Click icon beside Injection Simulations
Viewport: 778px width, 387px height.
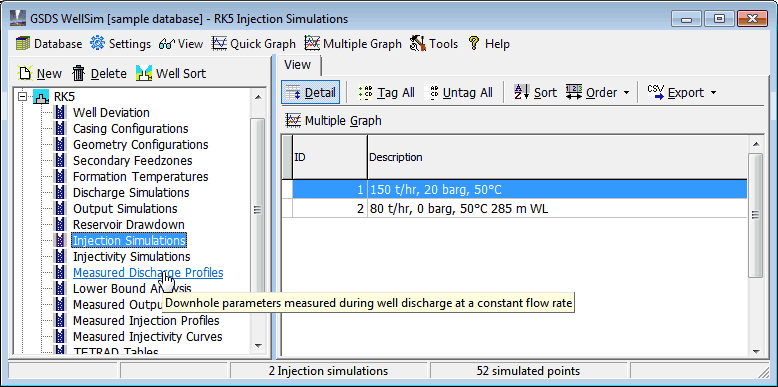[61, 241]
